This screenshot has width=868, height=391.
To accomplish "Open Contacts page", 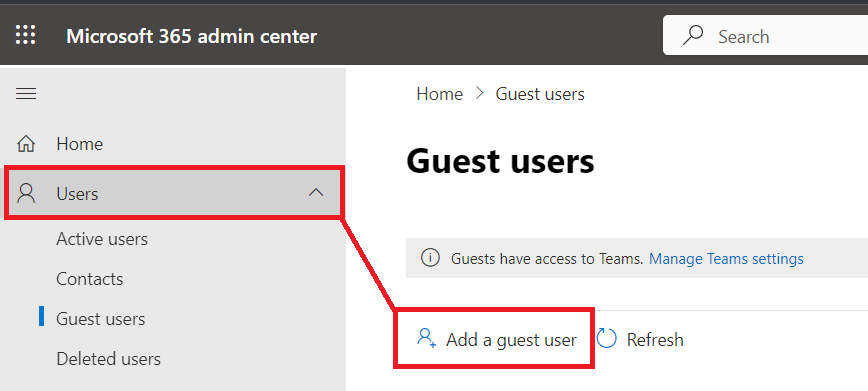I will coord(90,279).
